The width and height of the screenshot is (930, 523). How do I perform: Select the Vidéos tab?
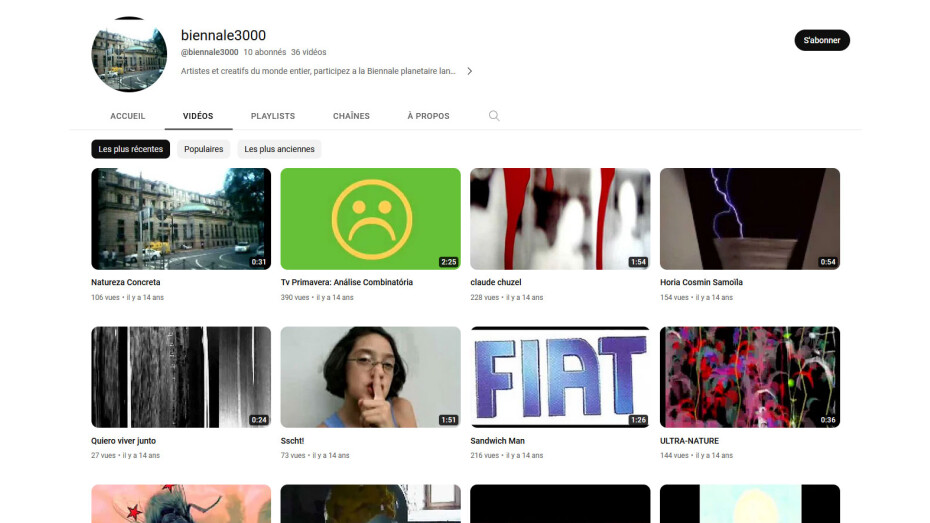click(x=198, y=116)
